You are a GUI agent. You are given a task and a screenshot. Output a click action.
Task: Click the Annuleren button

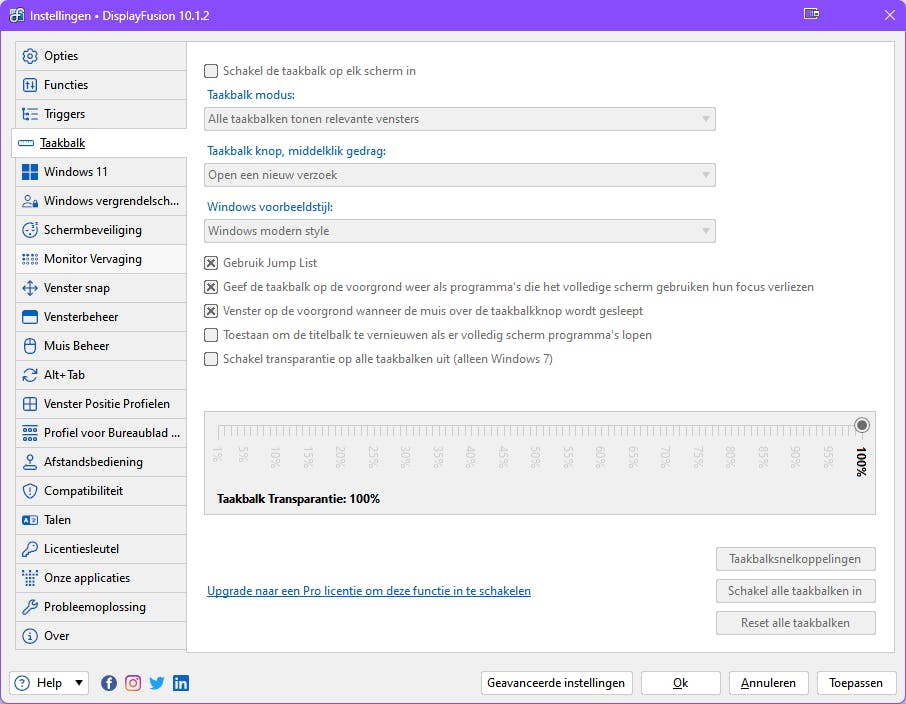point(768,683)
